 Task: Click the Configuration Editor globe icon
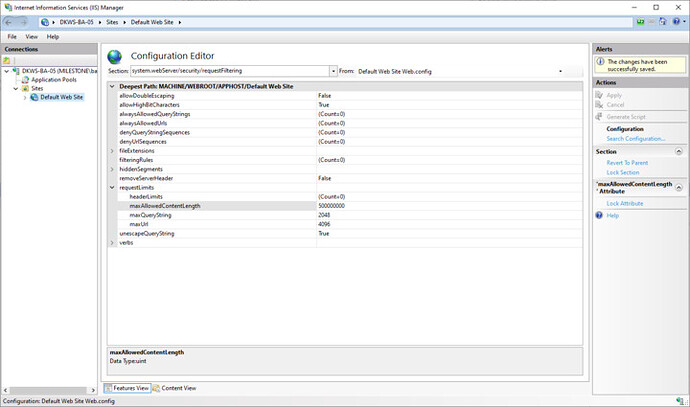[114, 57]
